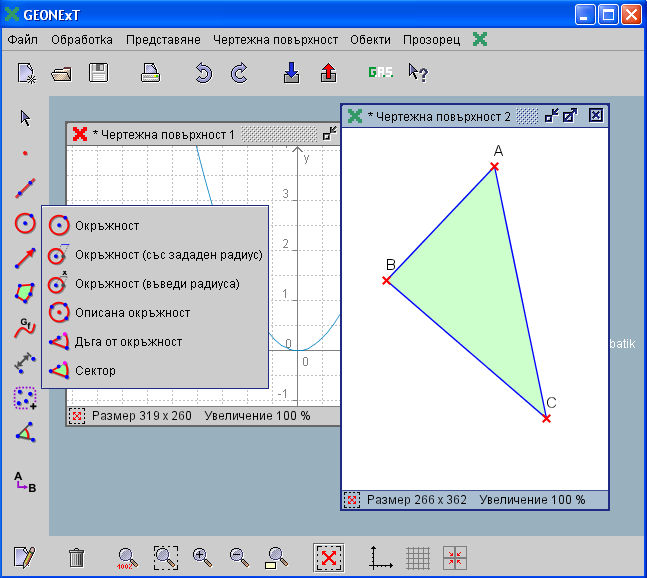Click the green X menu bar icon
Screen dimensions: 647x578
pyautogui.click(x=480, y=39)
